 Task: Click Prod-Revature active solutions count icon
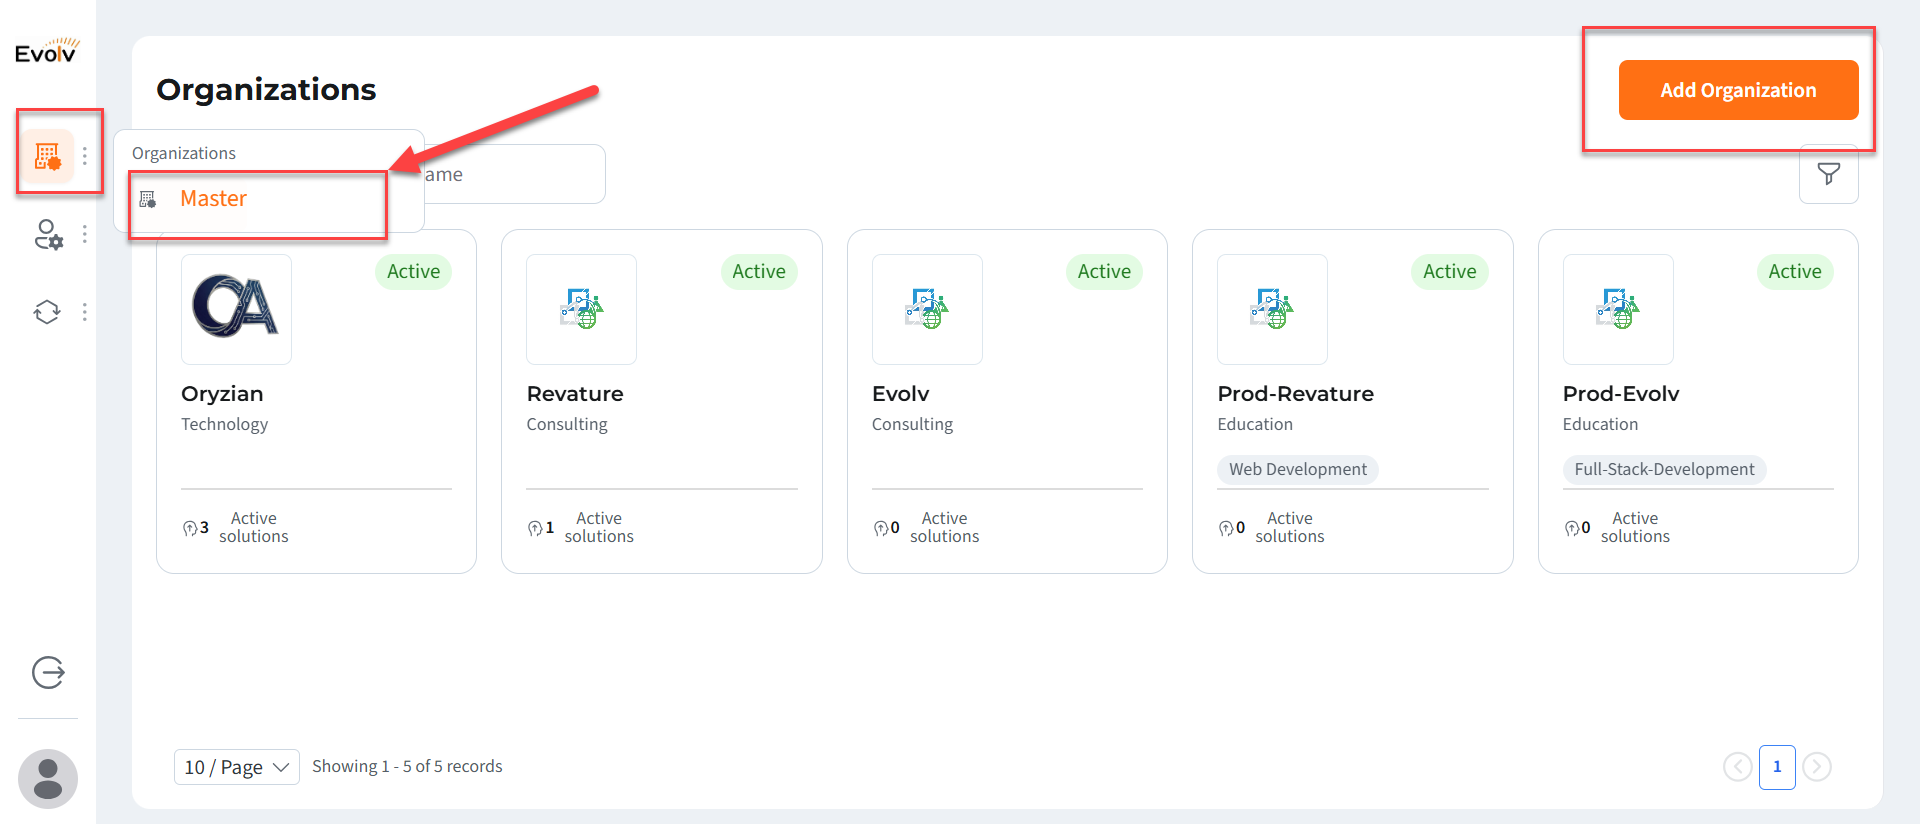point(1226,528)
